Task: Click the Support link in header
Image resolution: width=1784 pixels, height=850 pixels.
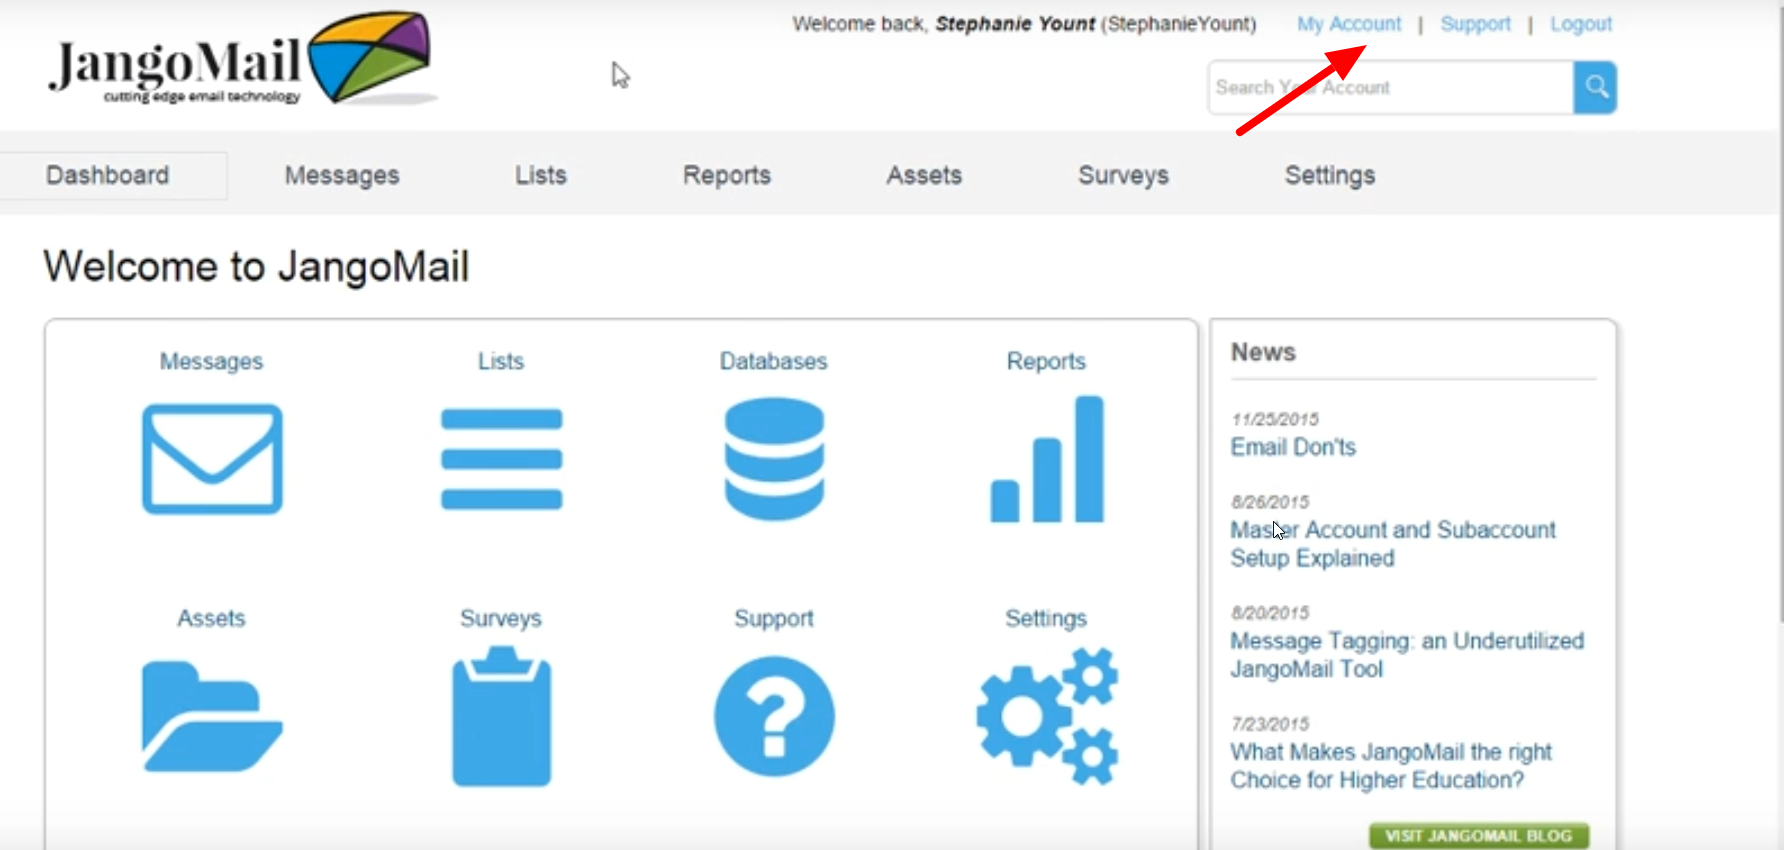Action: tap(1476, 24)
